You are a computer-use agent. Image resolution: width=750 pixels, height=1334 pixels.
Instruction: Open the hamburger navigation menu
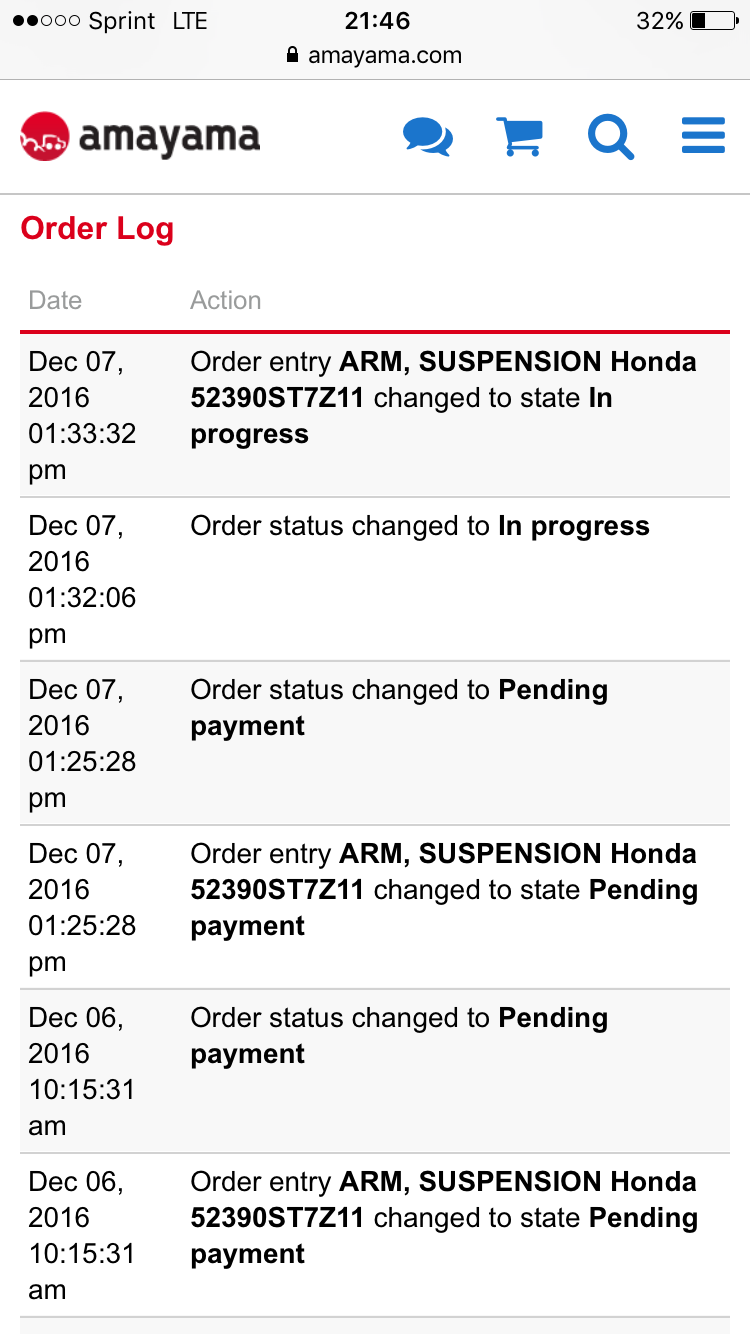coord(703,136)
